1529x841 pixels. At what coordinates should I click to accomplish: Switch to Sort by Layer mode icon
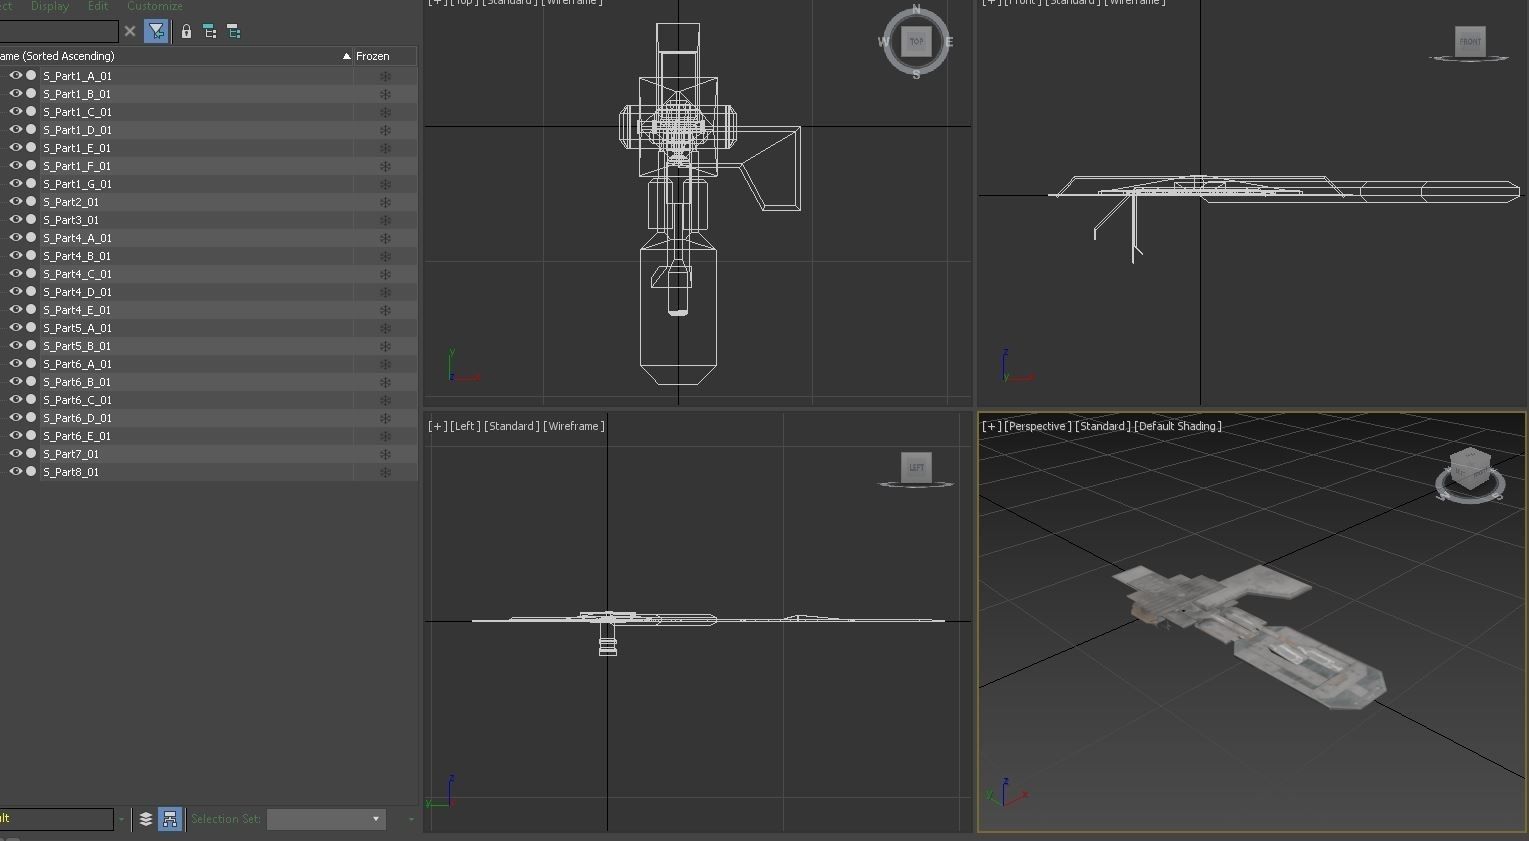click(x=146, y=819)
